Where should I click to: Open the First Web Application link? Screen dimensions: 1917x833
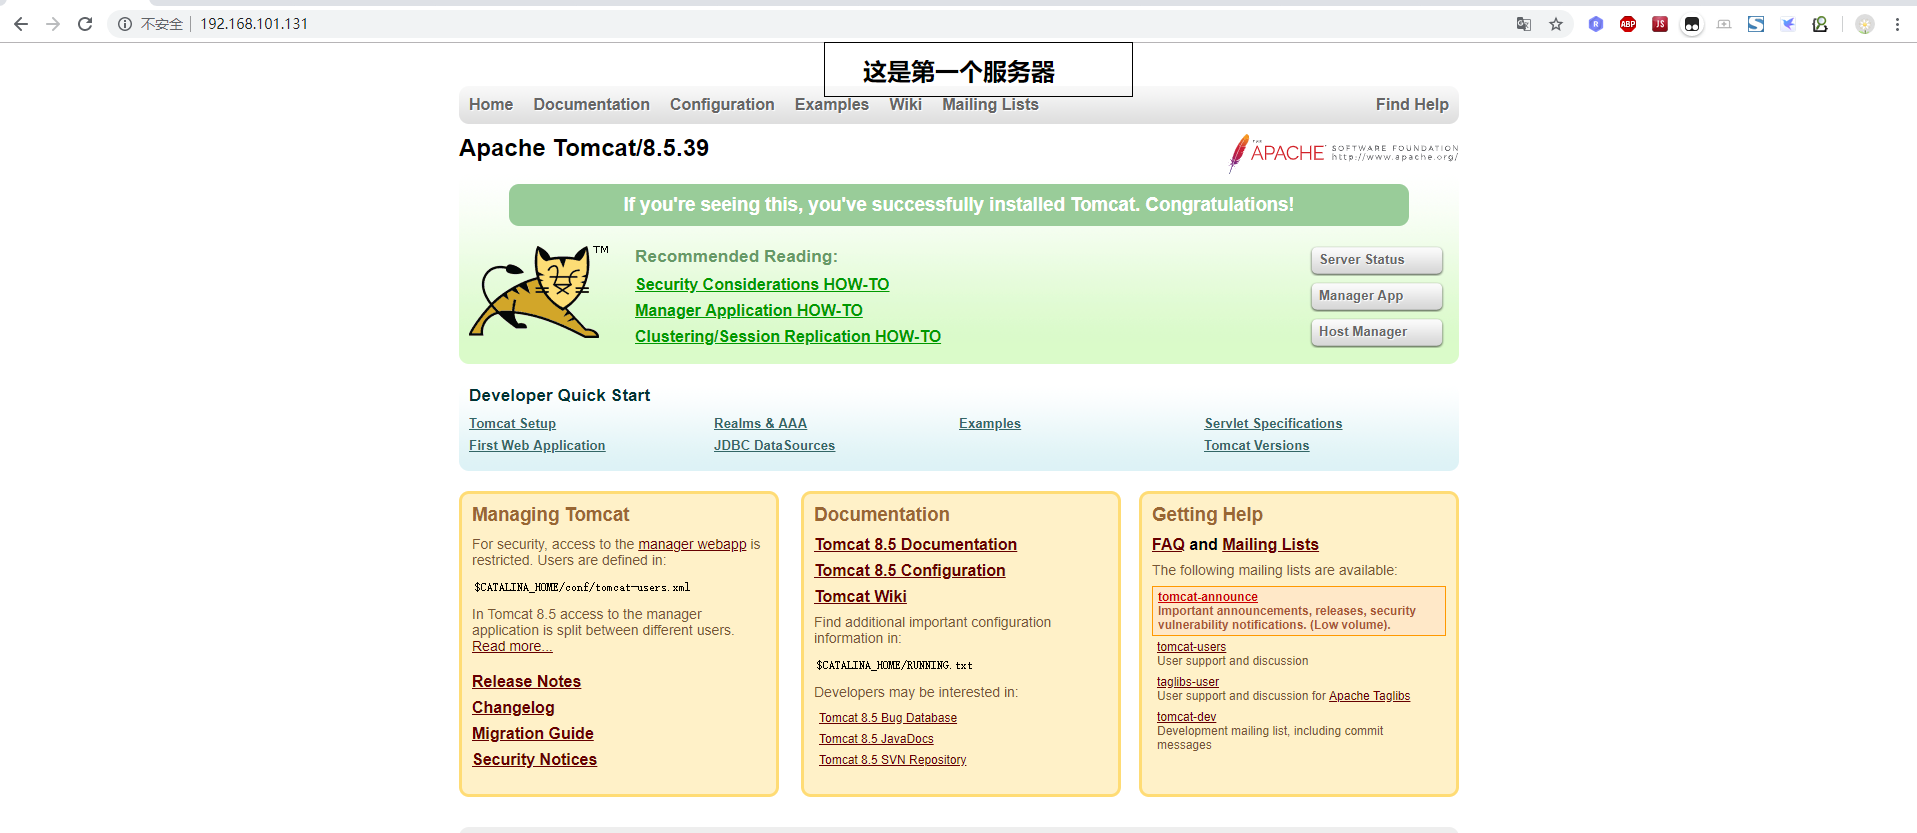pyautogui.click(x=537, y=446)
